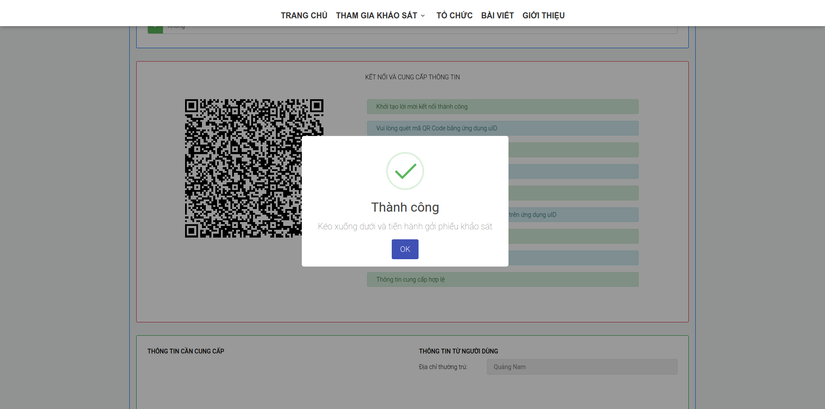
Task: Click the 'THÔNG TIN TỪ NGƯỜI DÙNG' heading
Action: coord(458,351)
